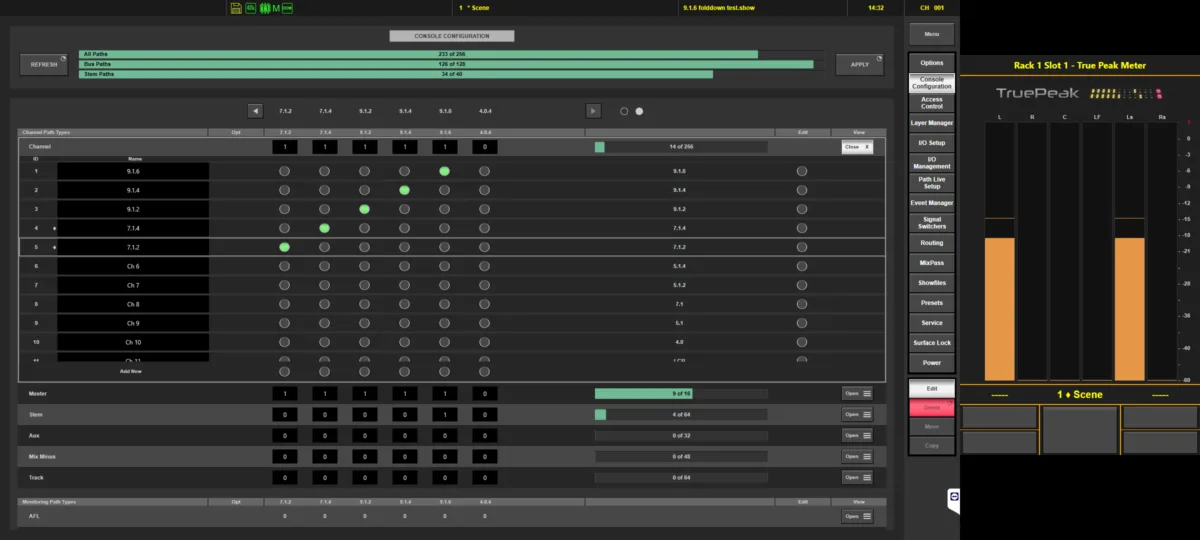Select second page indicator dot
This screenshot has height=540, width=1200.
coord(640,111)
